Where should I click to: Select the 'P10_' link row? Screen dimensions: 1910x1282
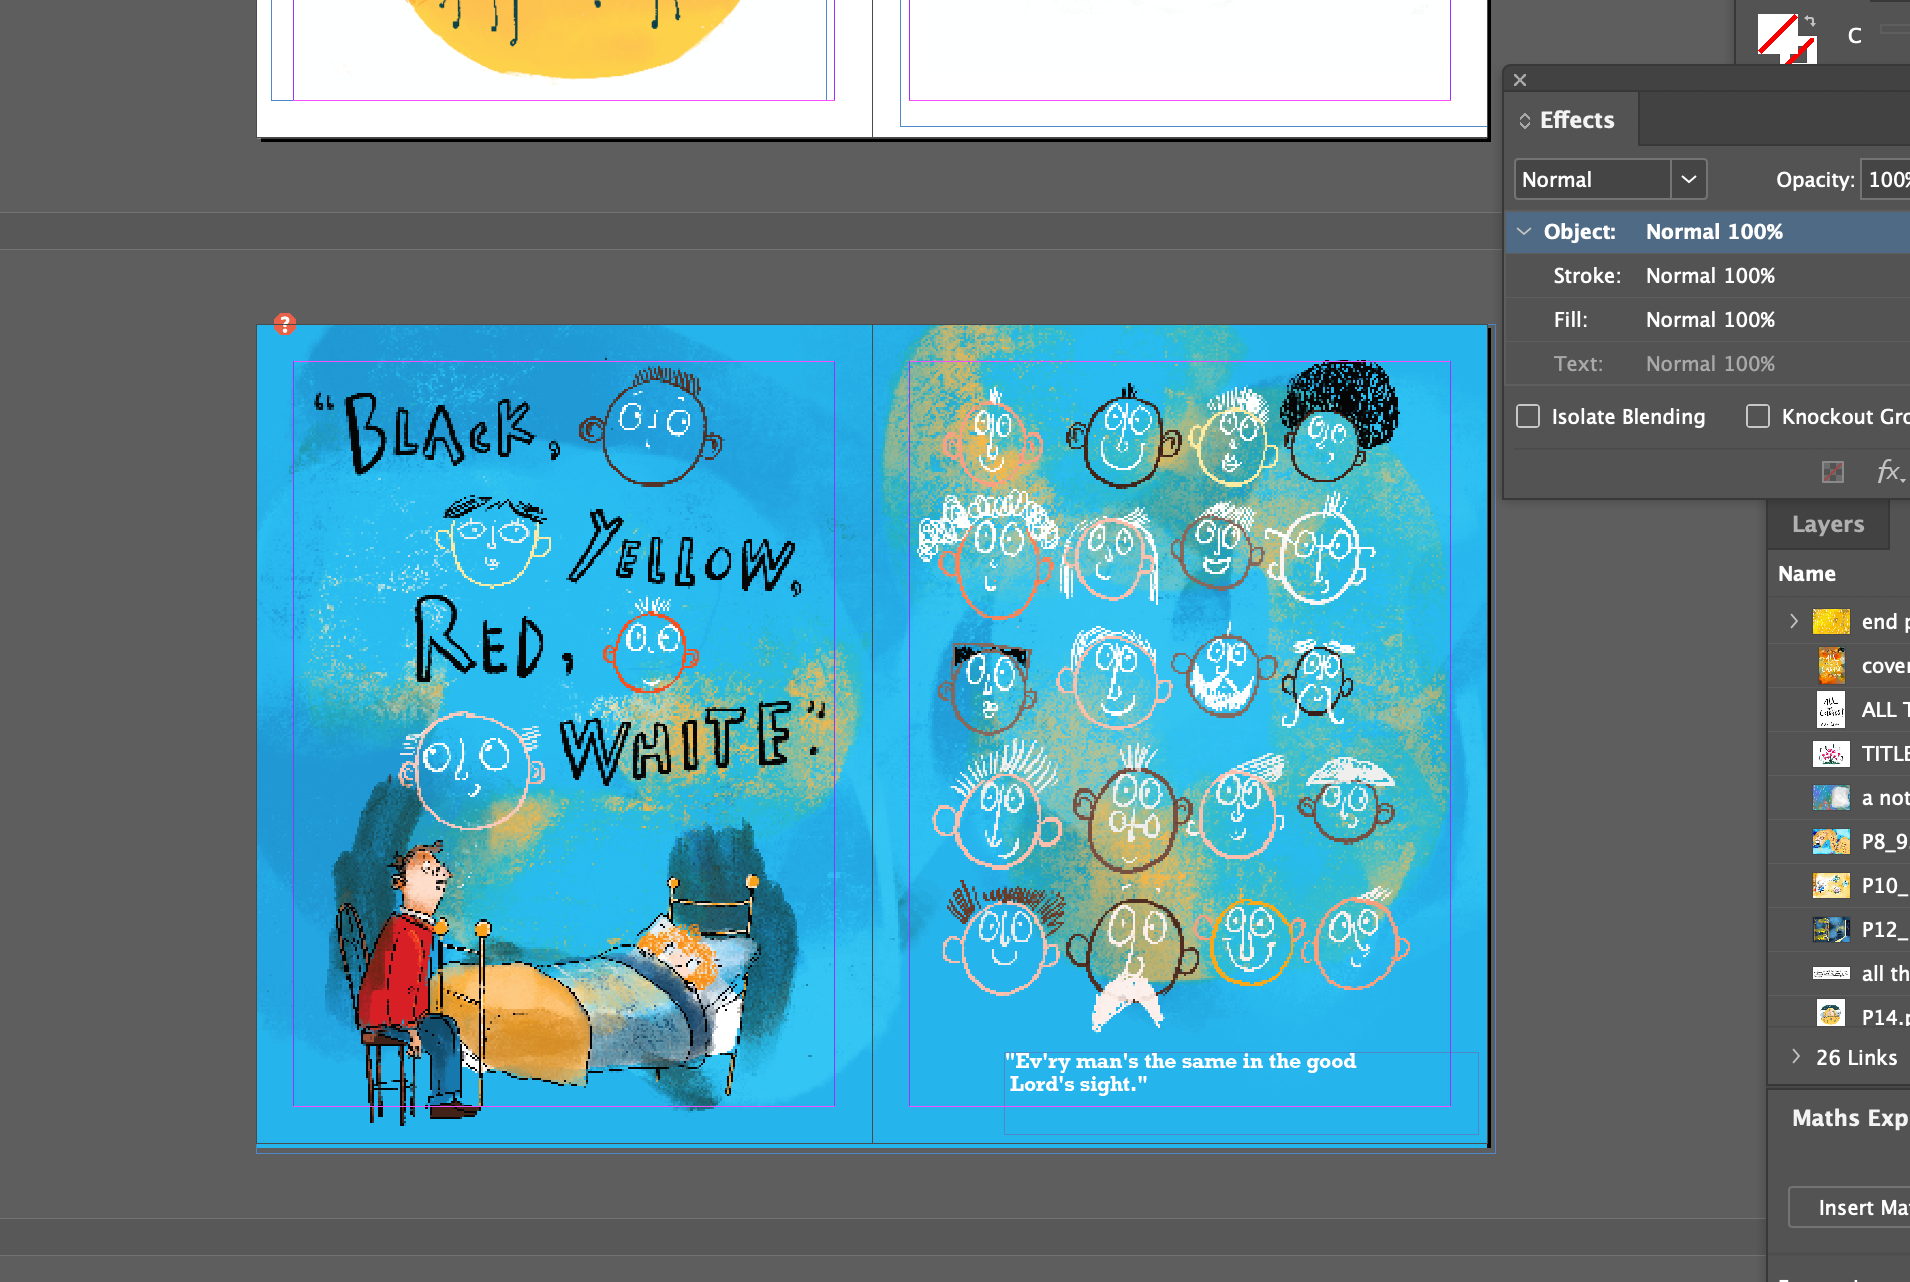pyautogui.click(x=1840, y=885)
